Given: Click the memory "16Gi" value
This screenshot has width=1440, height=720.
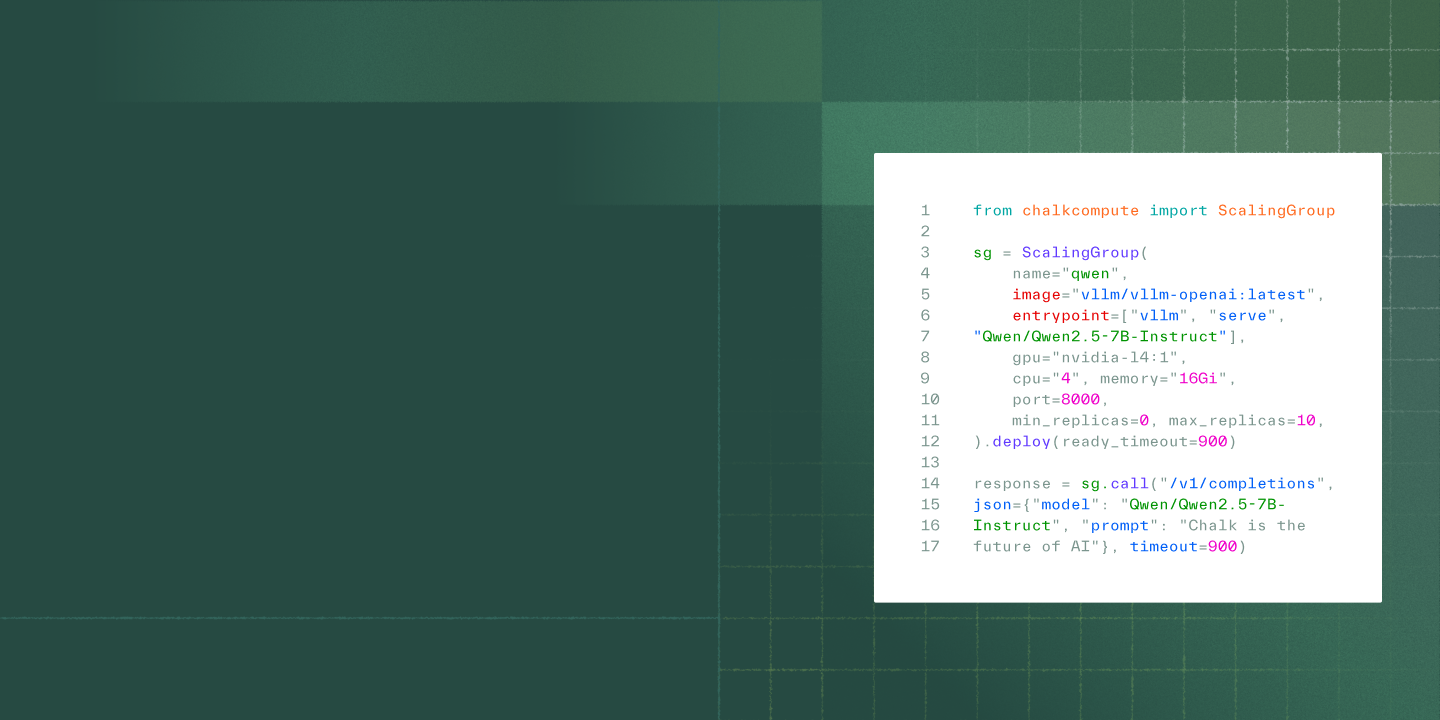Looking at the screenshot, I should click(x=1198, y=379).
